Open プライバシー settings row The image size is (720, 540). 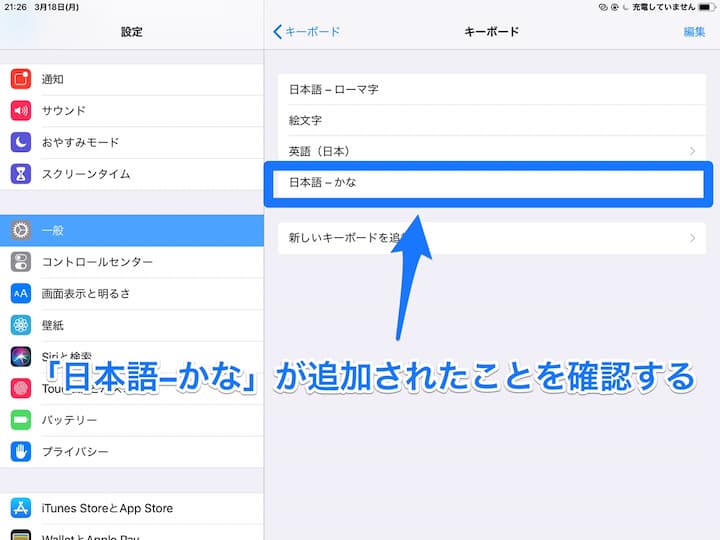click(x=132, y=451)
